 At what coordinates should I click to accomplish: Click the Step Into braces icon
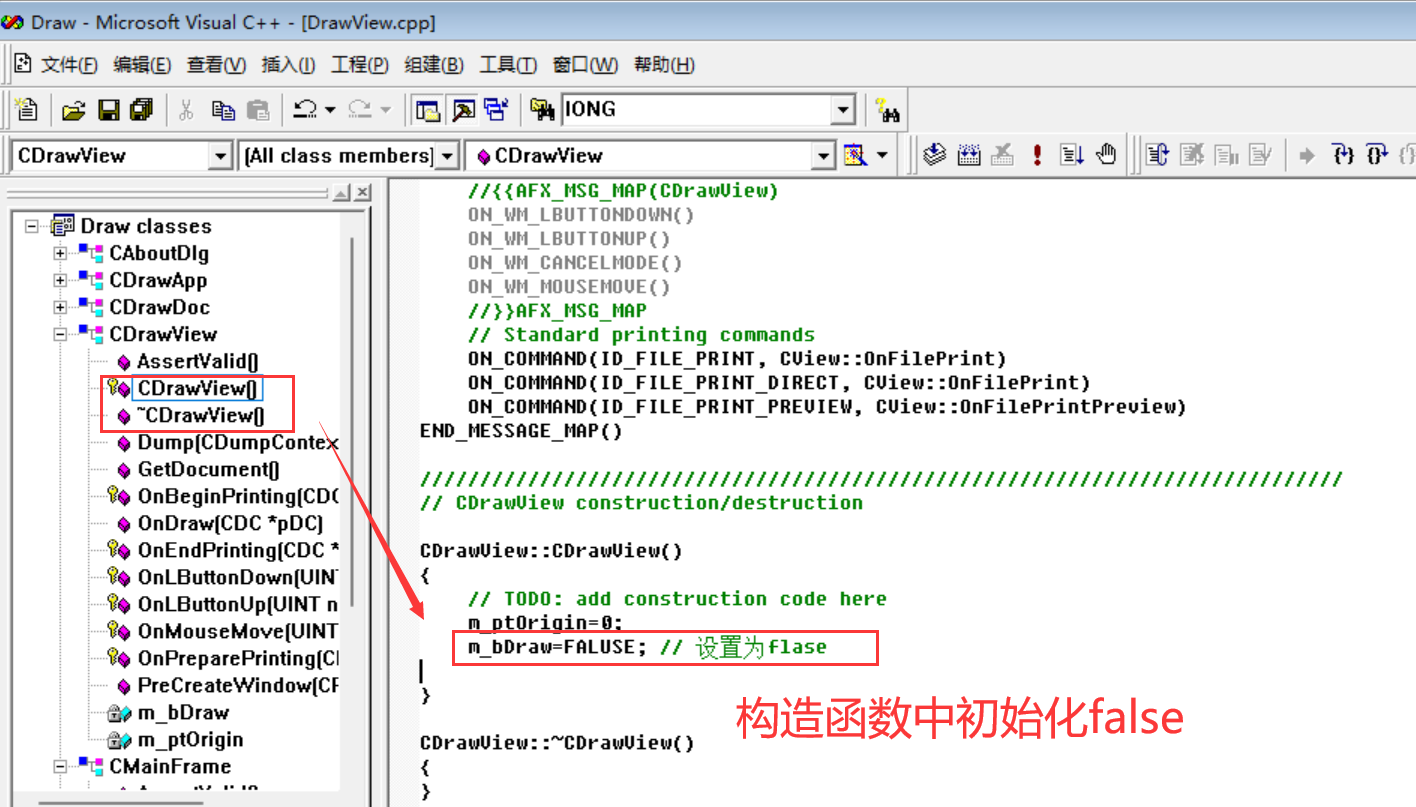coord(1343,155)
